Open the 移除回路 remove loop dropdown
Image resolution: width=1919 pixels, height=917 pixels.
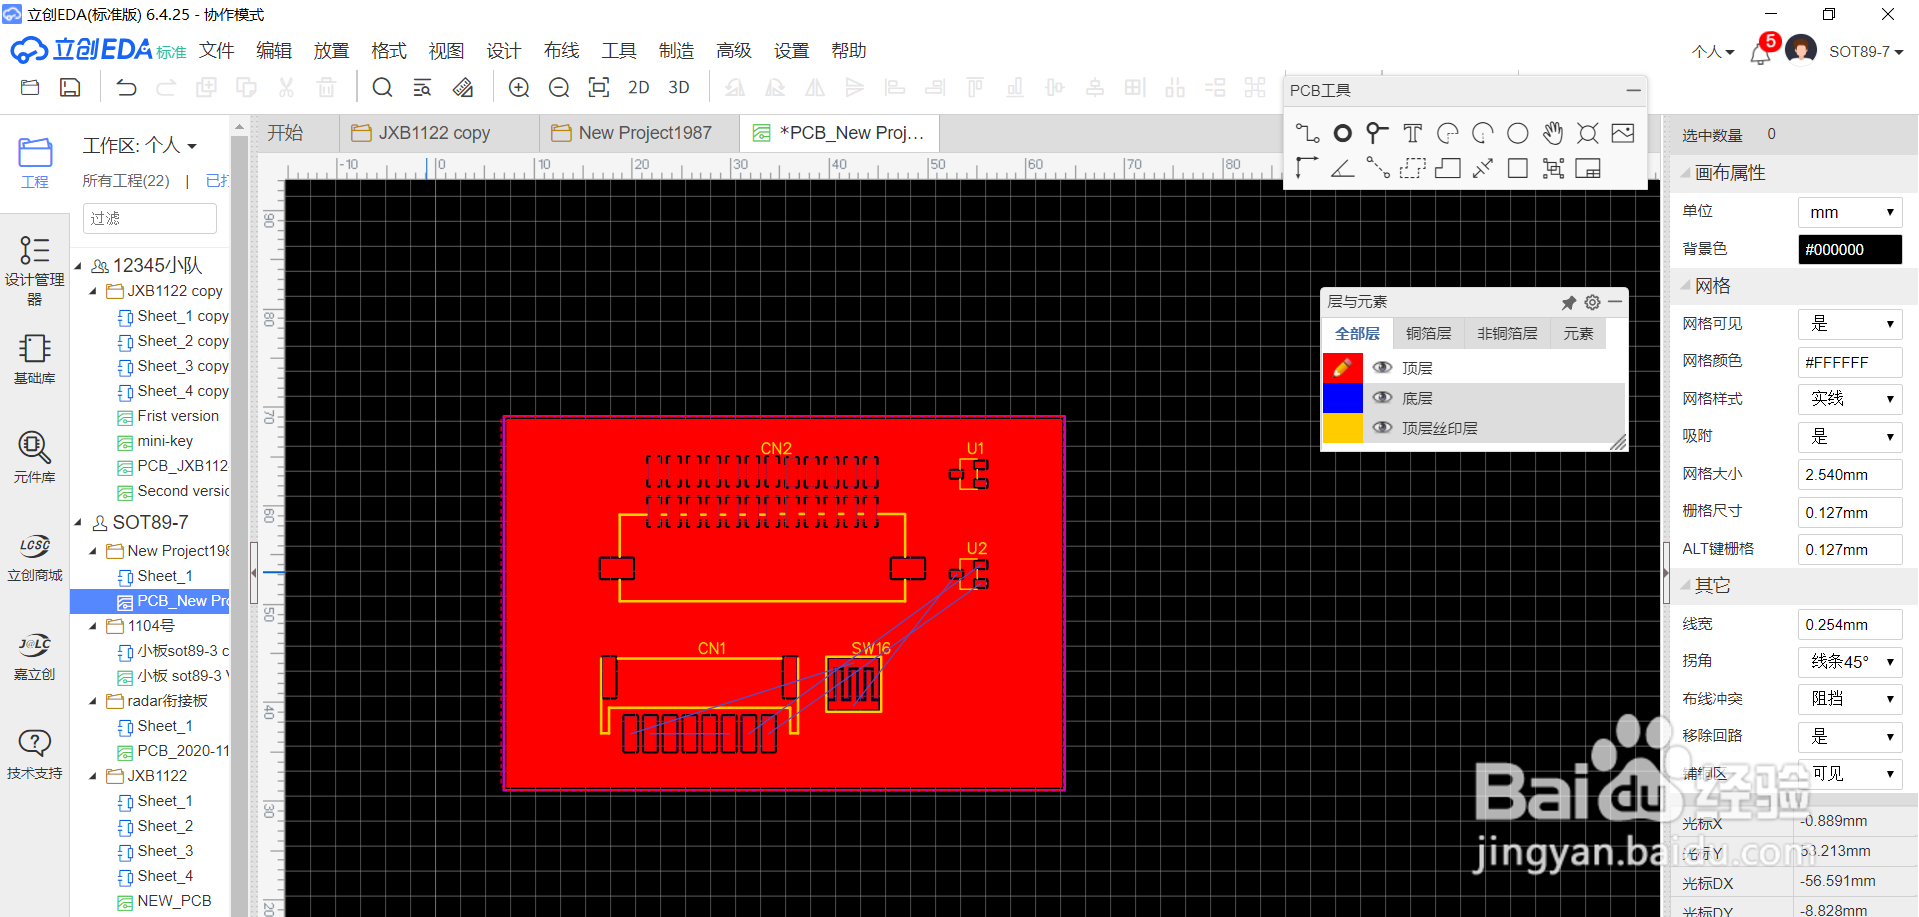(x=1850, y=736)
